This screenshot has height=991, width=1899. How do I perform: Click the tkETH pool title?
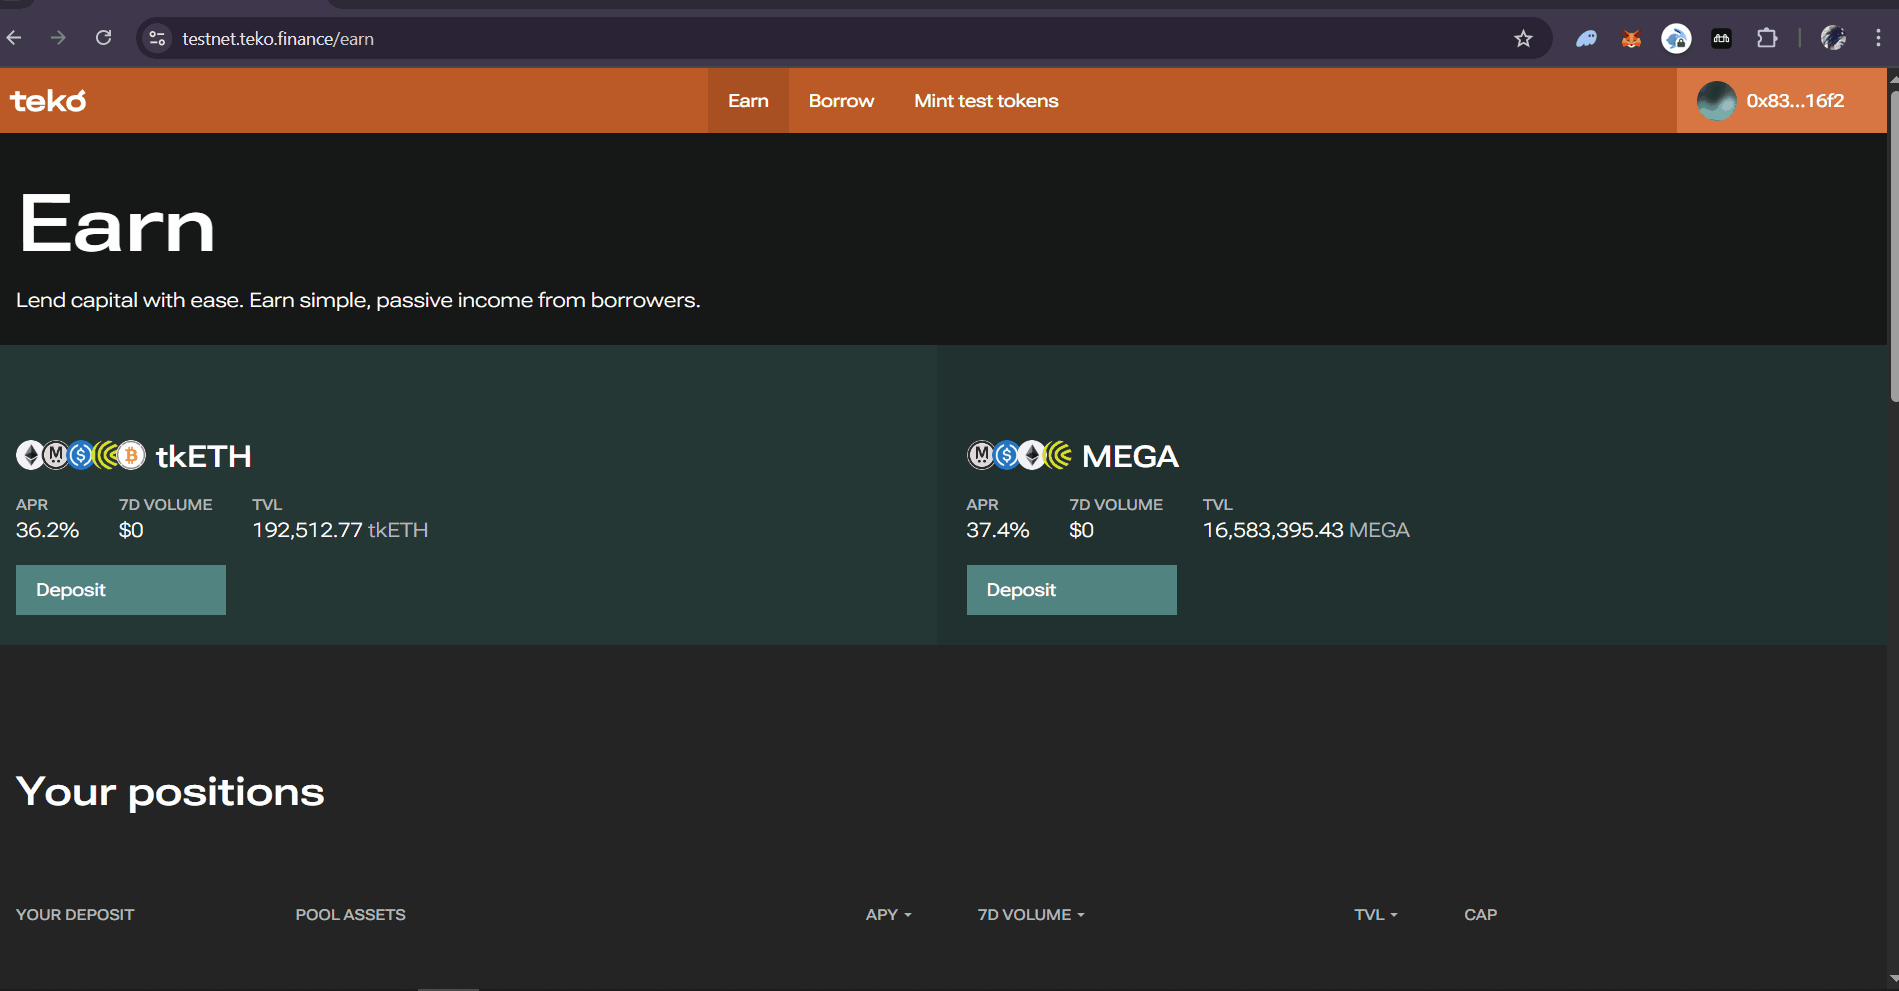tap(204, 456)
